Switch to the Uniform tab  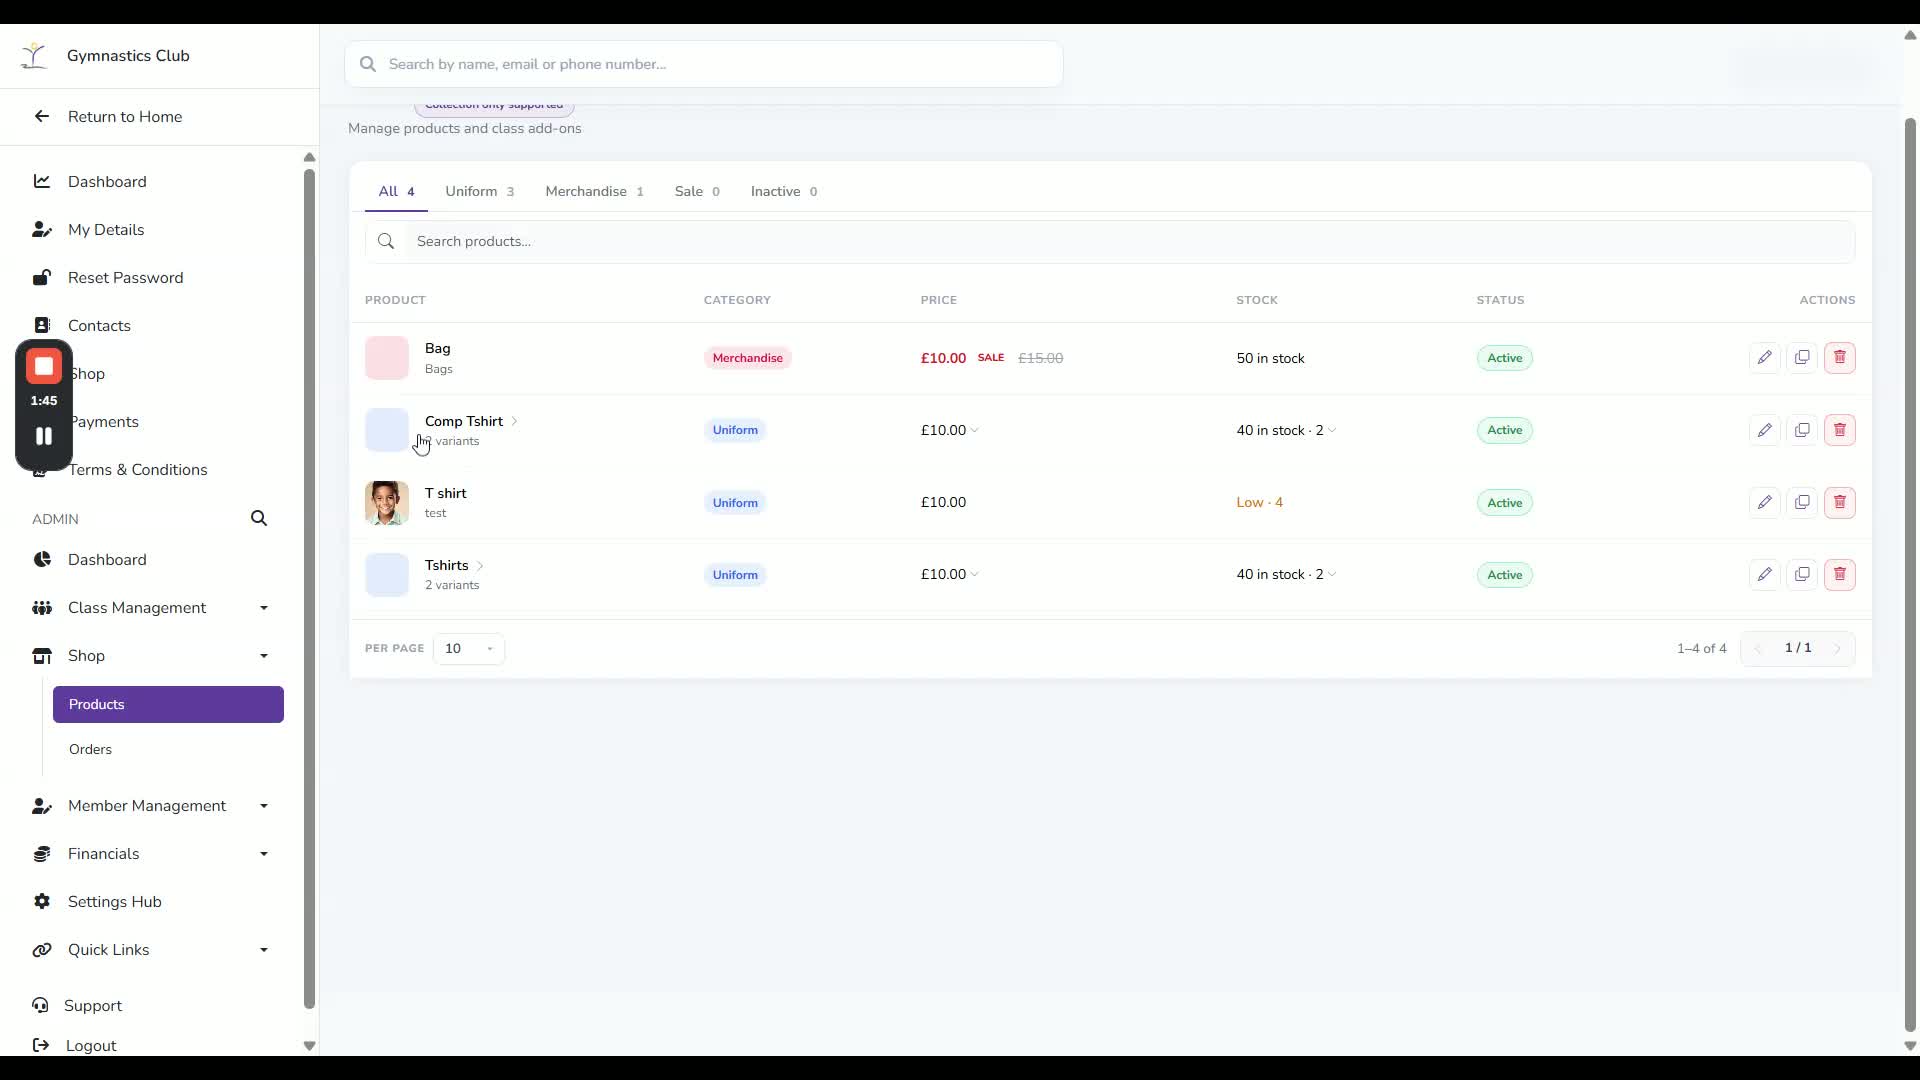coord(480,191)
